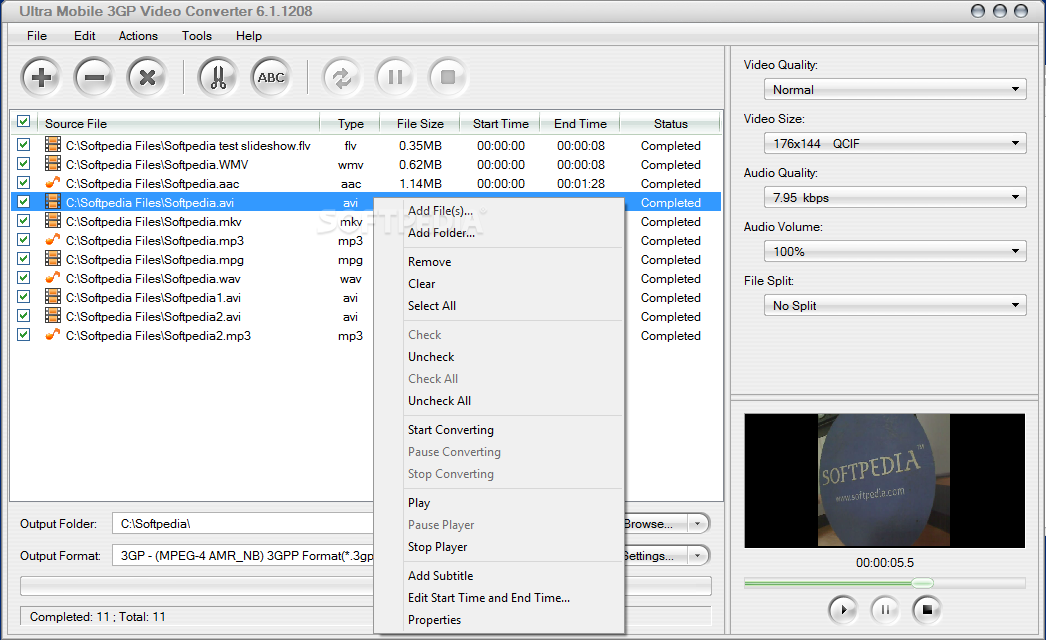This screenshot has width=1046, height=640.
Task: Sort by the Type column header
Action: tap(350, 123)
